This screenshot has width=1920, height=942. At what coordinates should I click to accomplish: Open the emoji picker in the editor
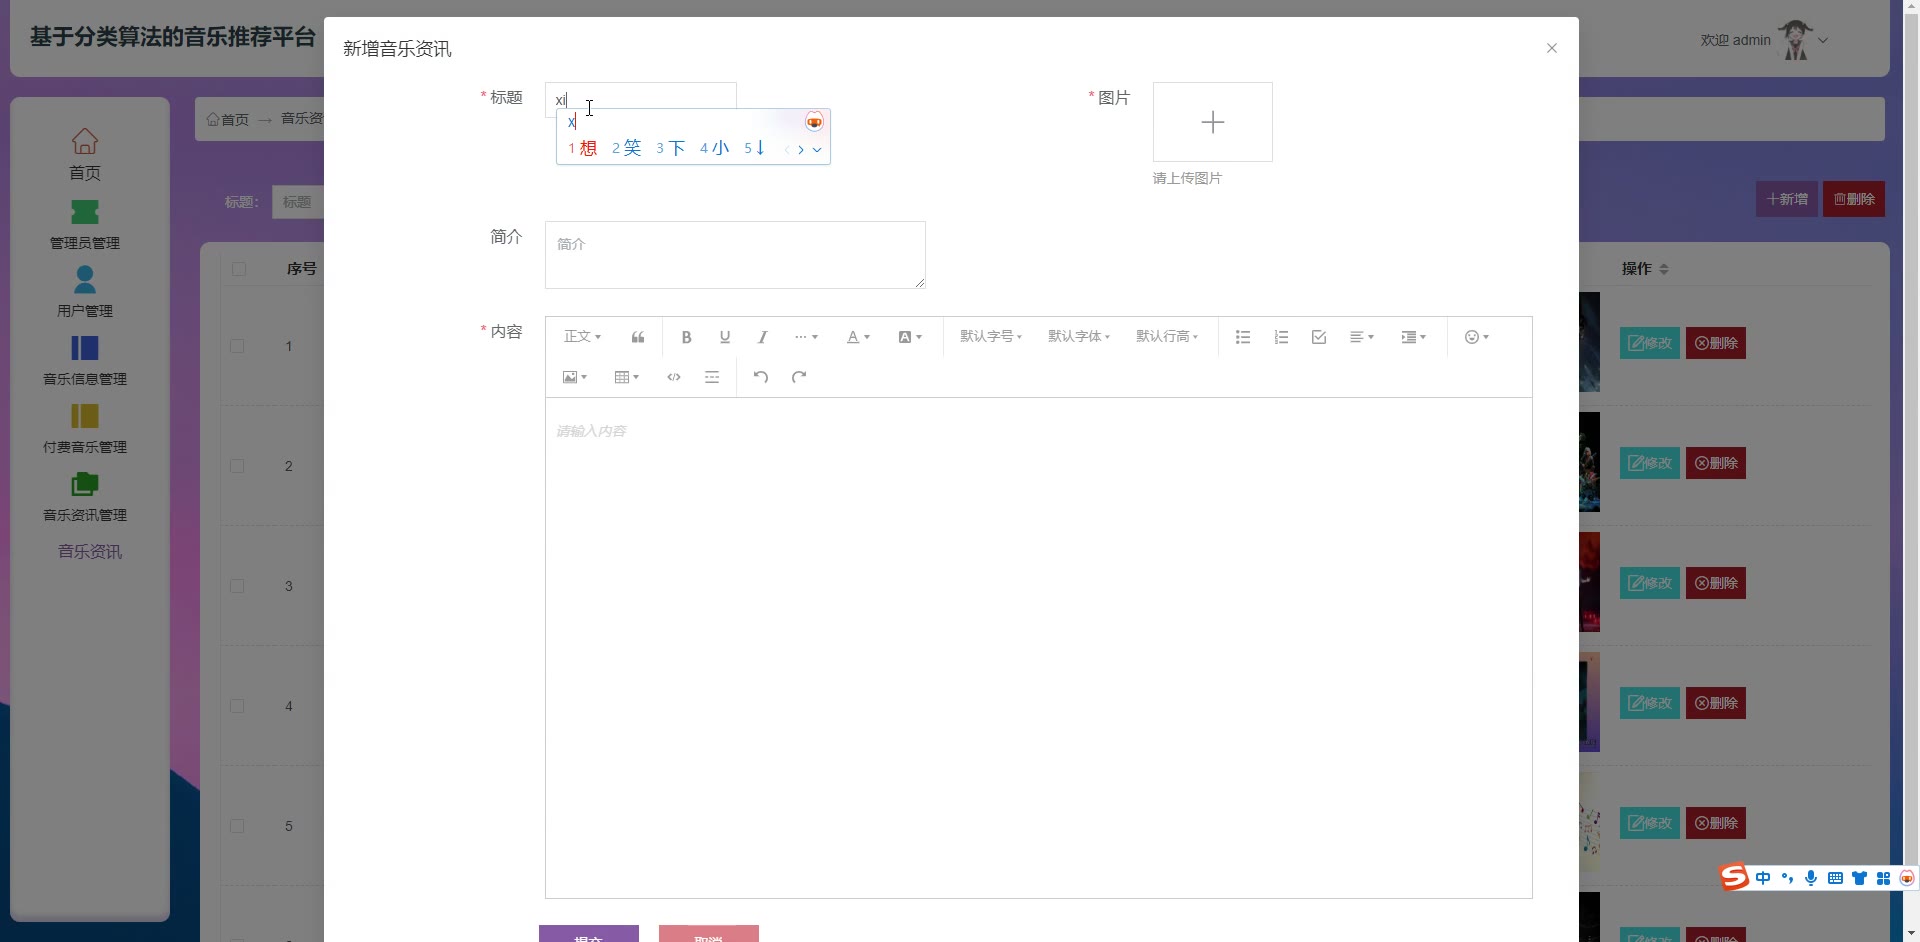click(1477, 337)
